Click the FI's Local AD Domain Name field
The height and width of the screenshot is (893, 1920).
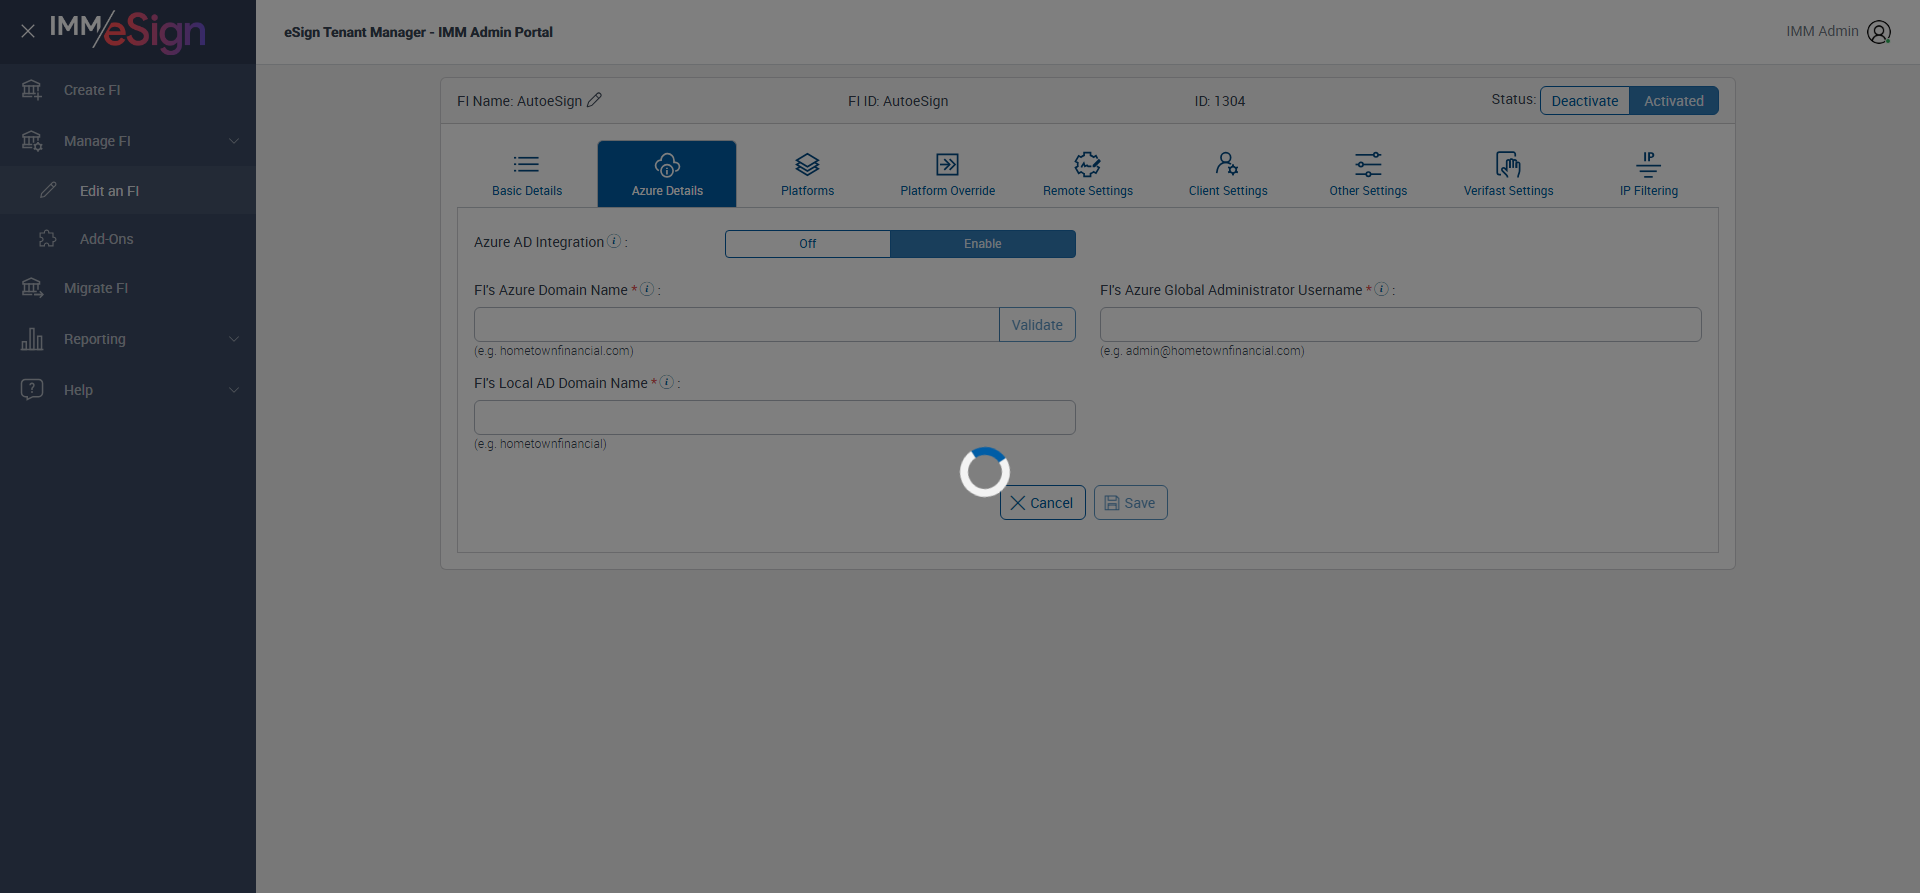click(774, 418)
